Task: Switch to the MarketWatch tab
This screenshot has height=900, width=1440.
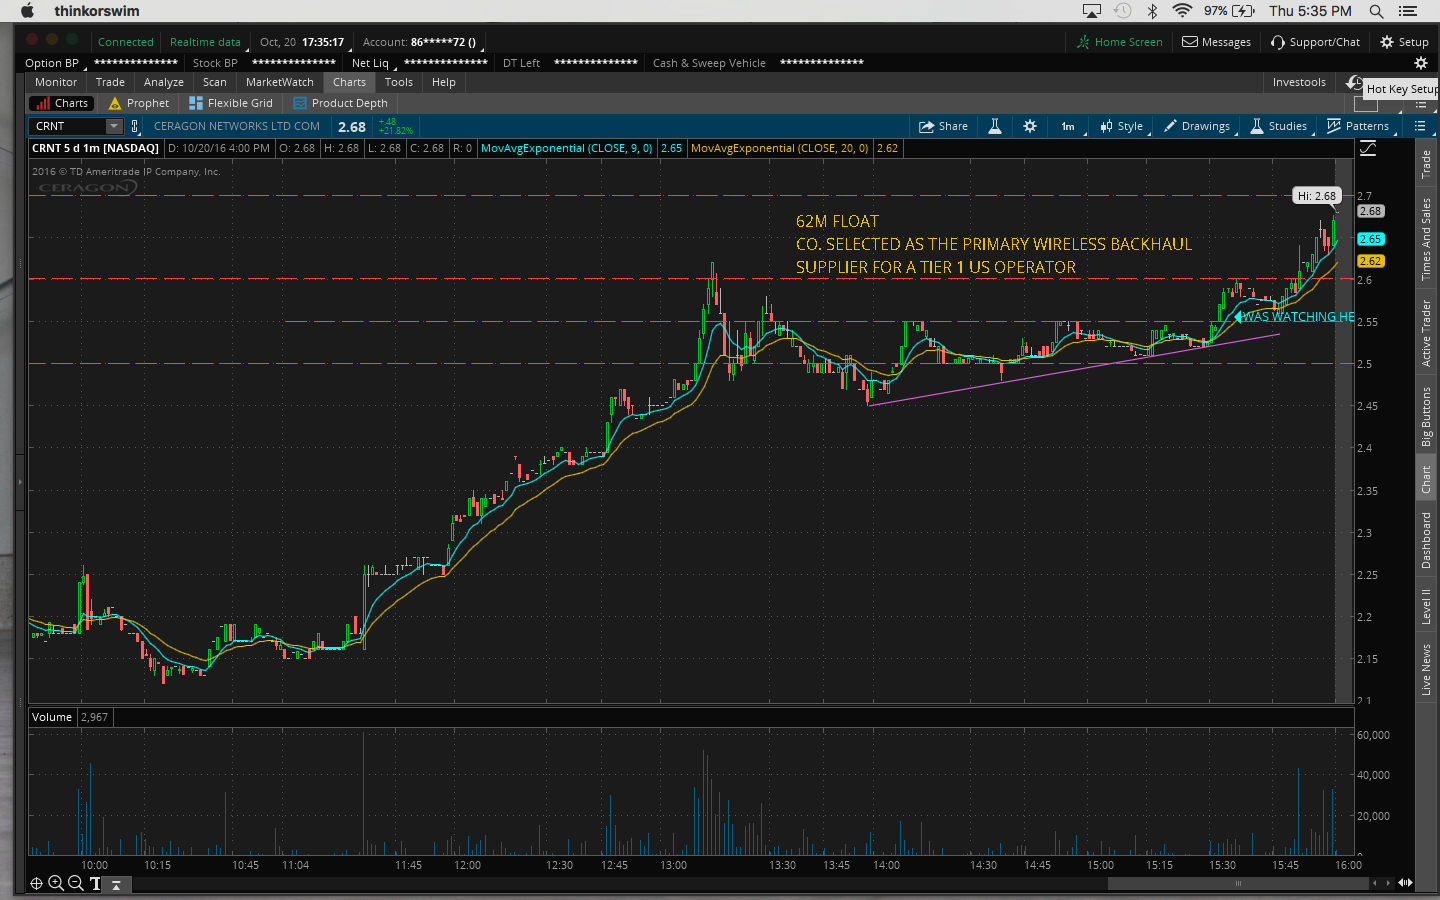Action: (x=279, y=82)
